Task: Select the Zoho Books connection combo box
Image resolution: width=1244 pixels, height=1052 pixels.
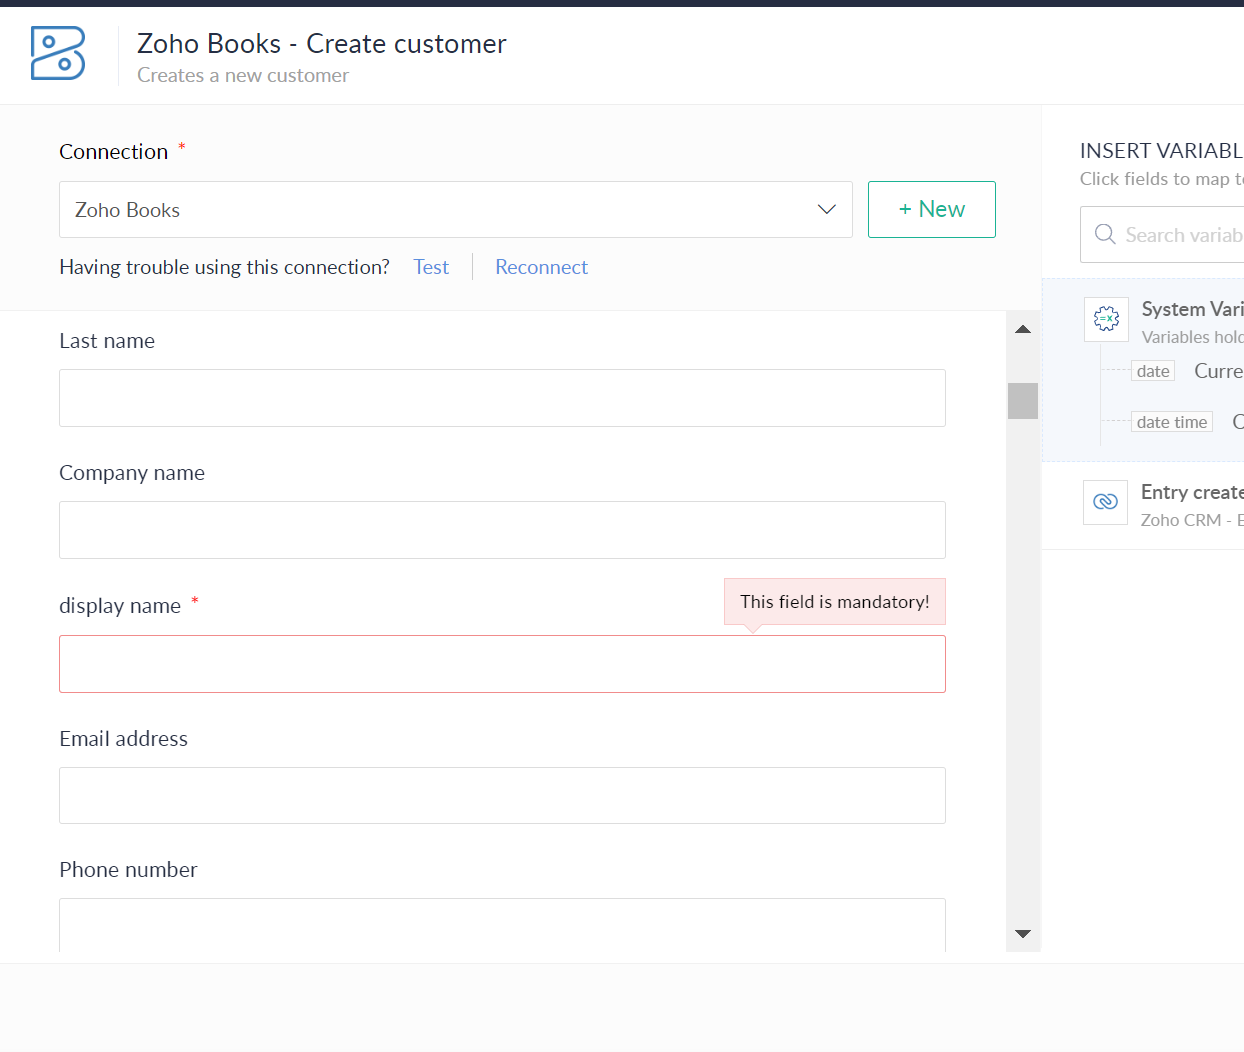Action: [440, 209]
